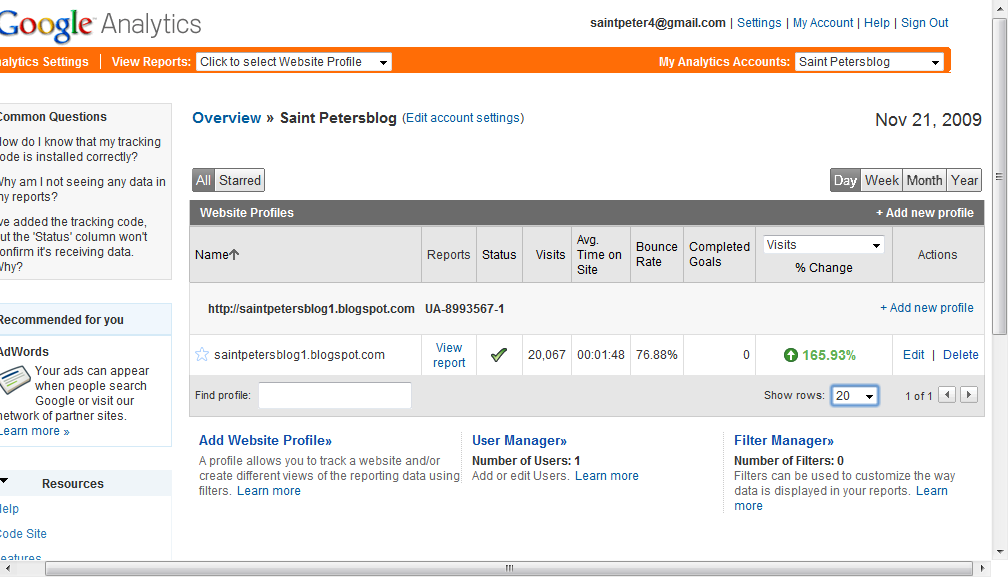Click the Find profile input field
Image resolution: width=1008 pixels, height=577 pixels.
pyautogui.click(x=335, y=395)
